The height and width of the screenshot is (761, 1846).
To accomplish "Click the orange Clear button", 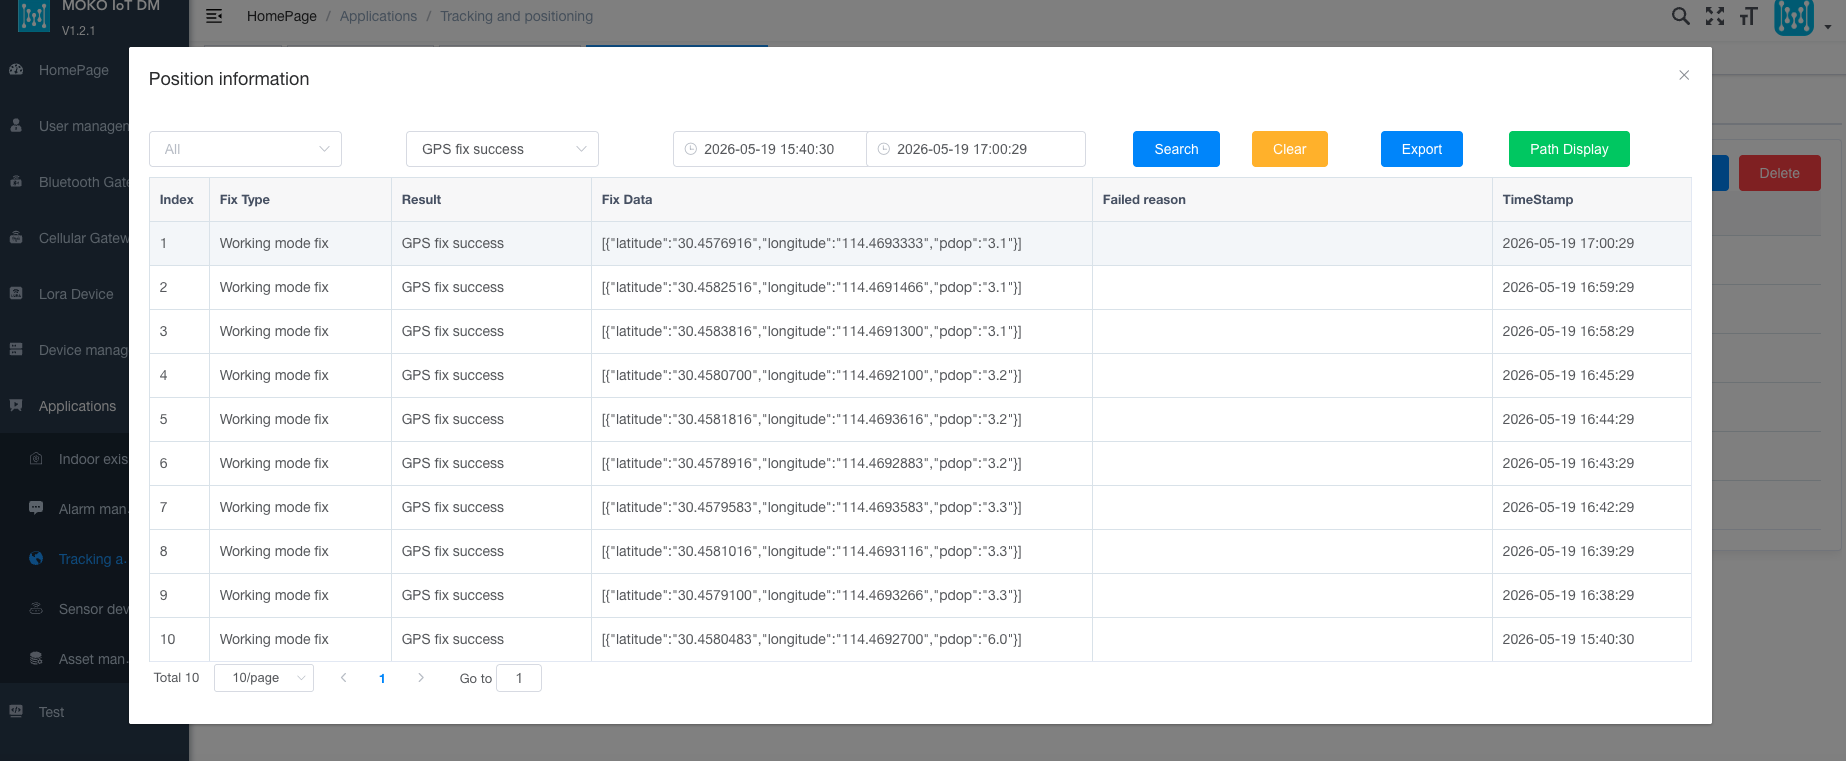I will point(1289,149).
